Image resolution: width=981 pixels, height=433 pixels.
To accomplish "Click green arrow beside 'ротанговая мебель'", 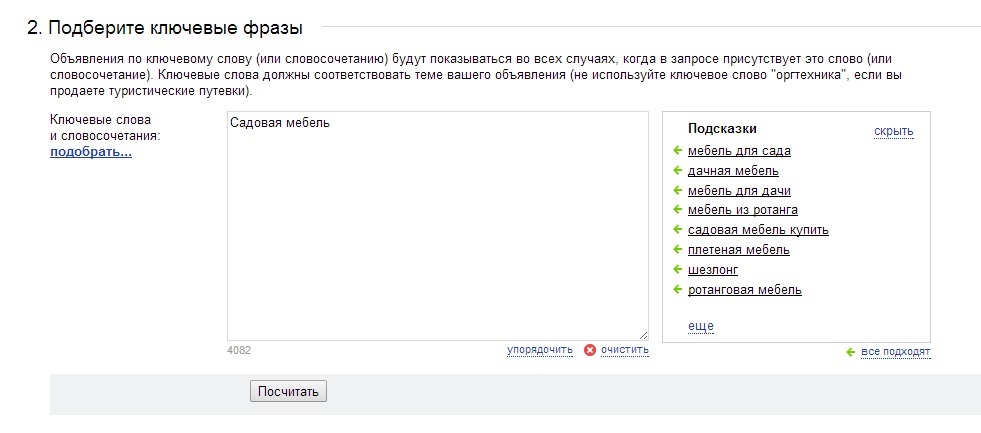I will coord(677,290).
